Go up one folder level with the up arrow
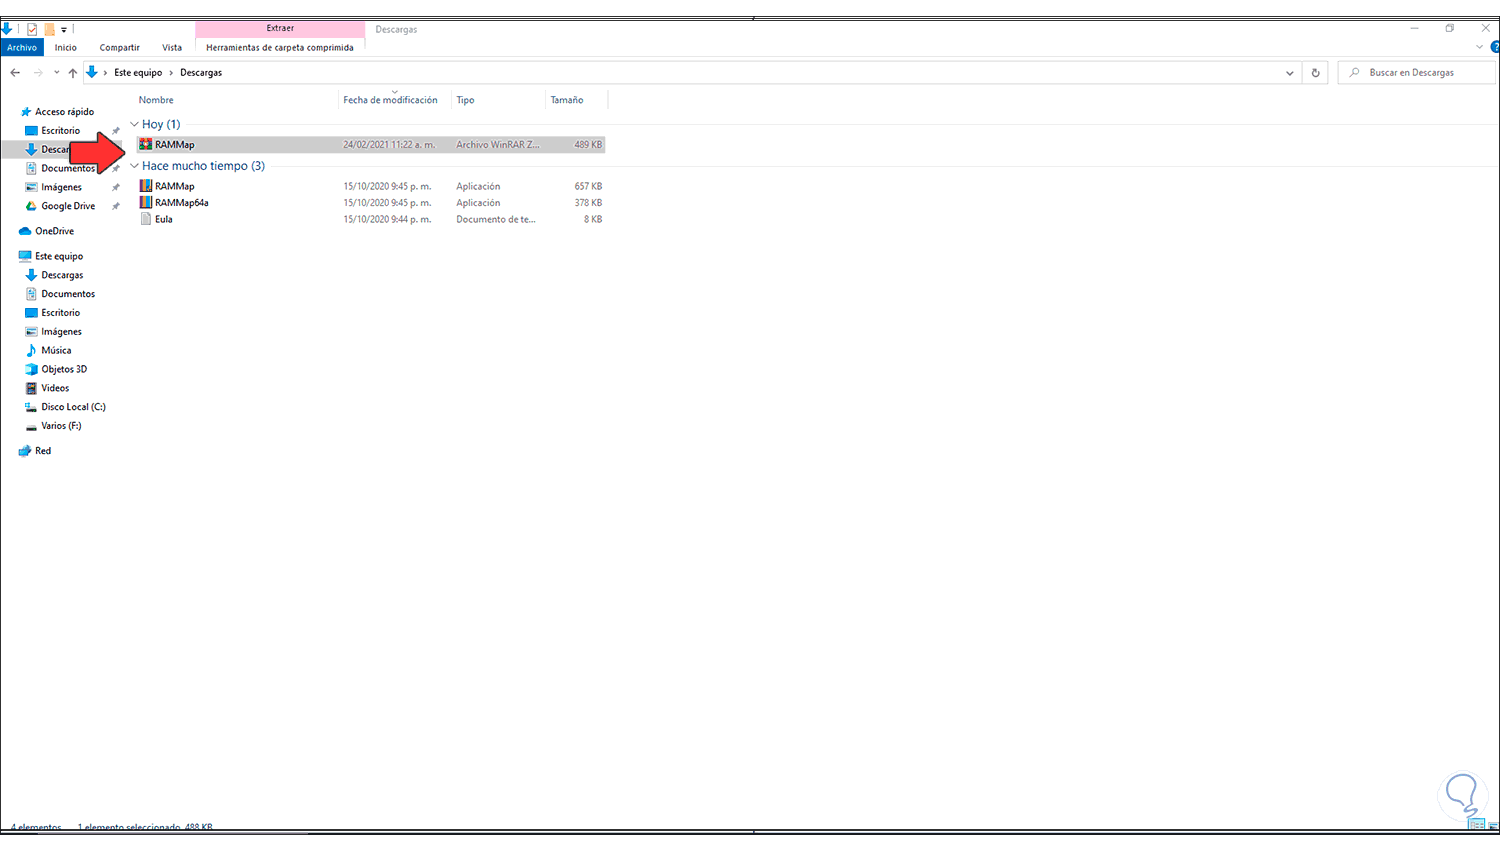Screen dimensions: 1500x850 (72, 73)
